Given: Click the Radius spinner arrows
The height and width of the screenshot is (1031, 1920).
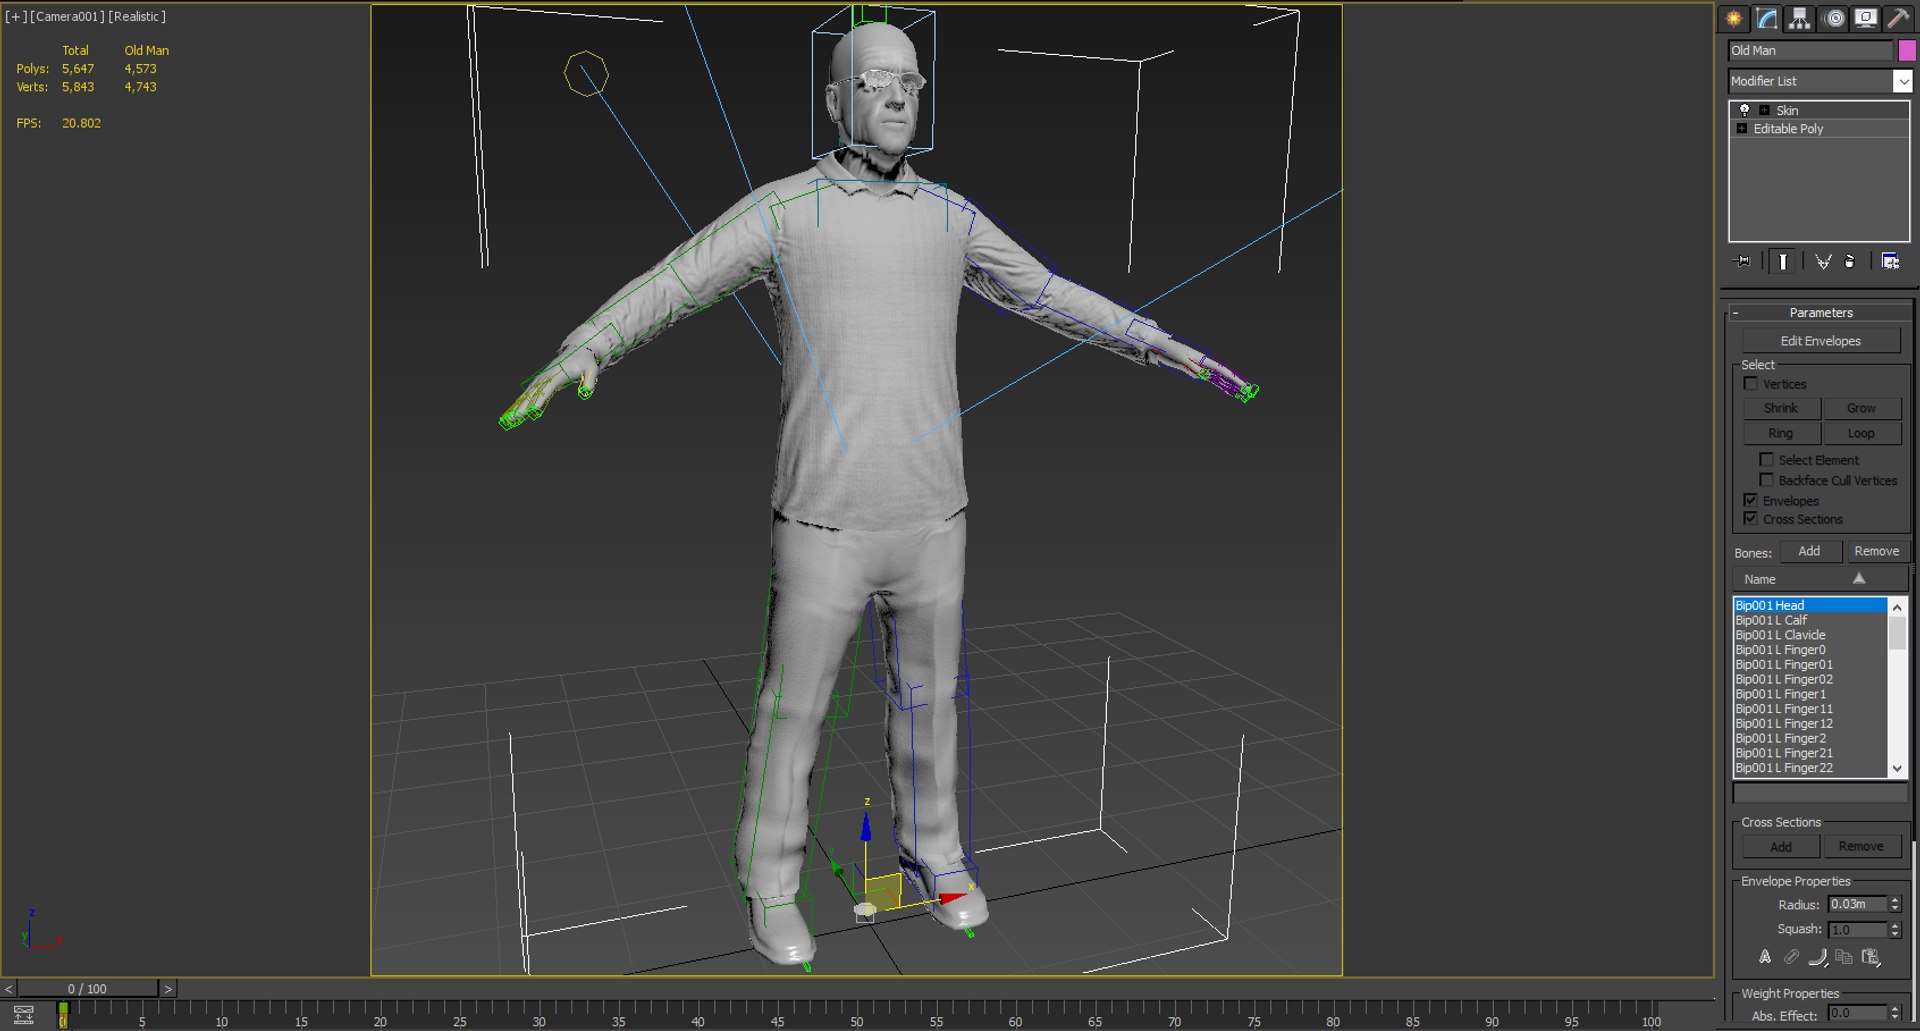Looking at the screenshot, I should tap(1894, 904).
